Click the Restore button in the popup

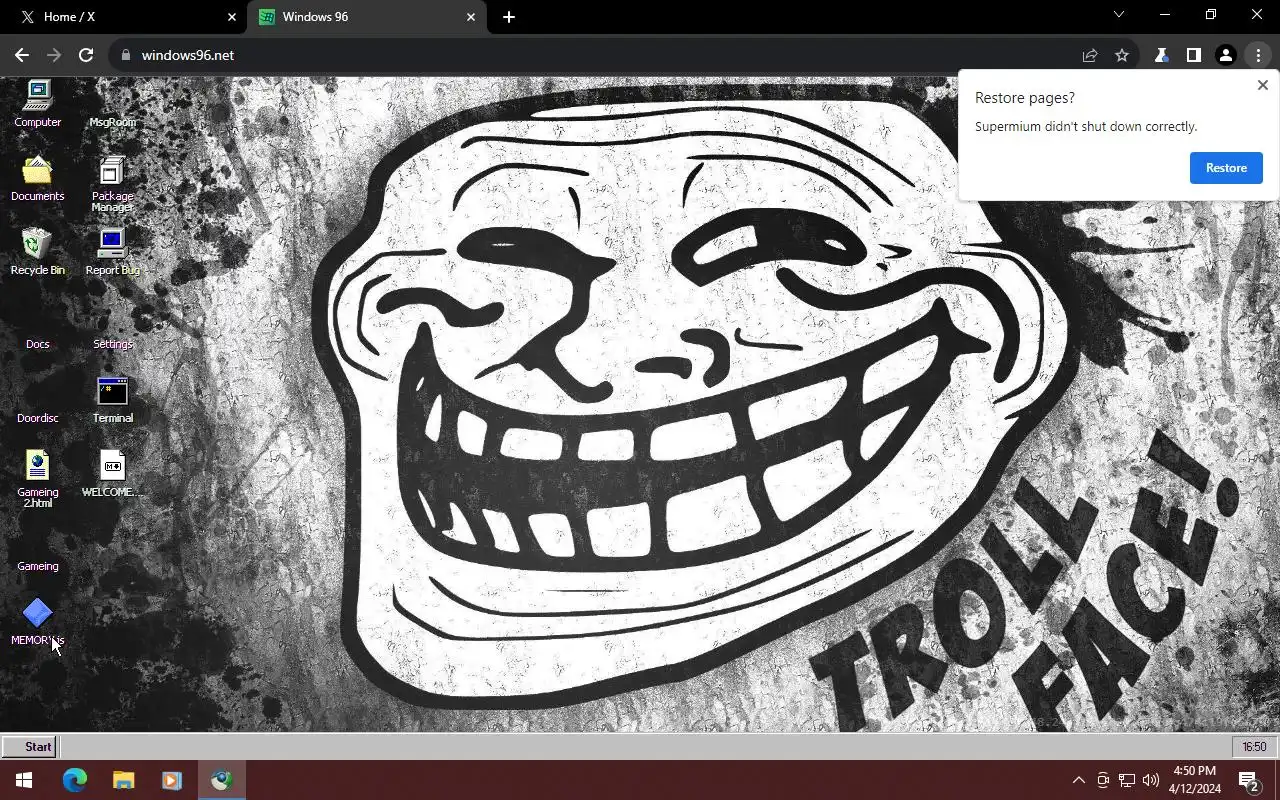click(1226, 168)
